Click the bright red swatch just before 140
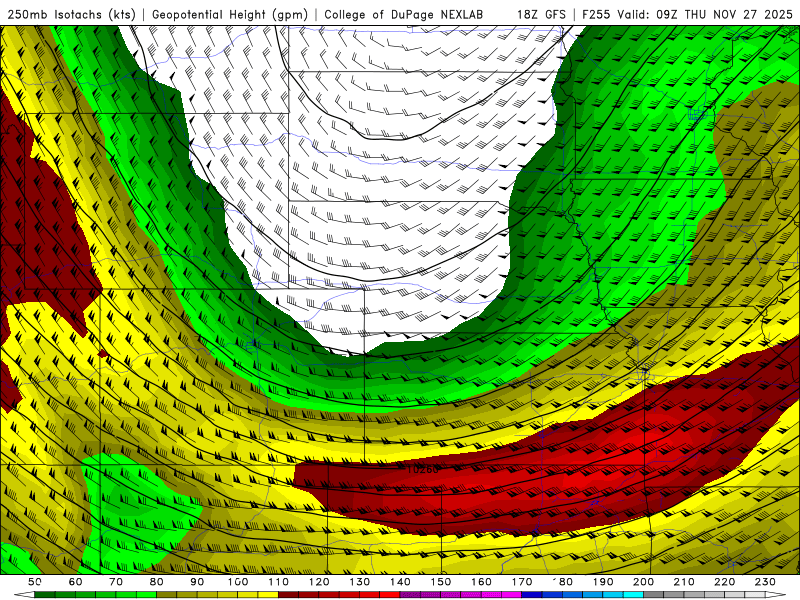Screen dimensions: 800x600 point(390,594)
